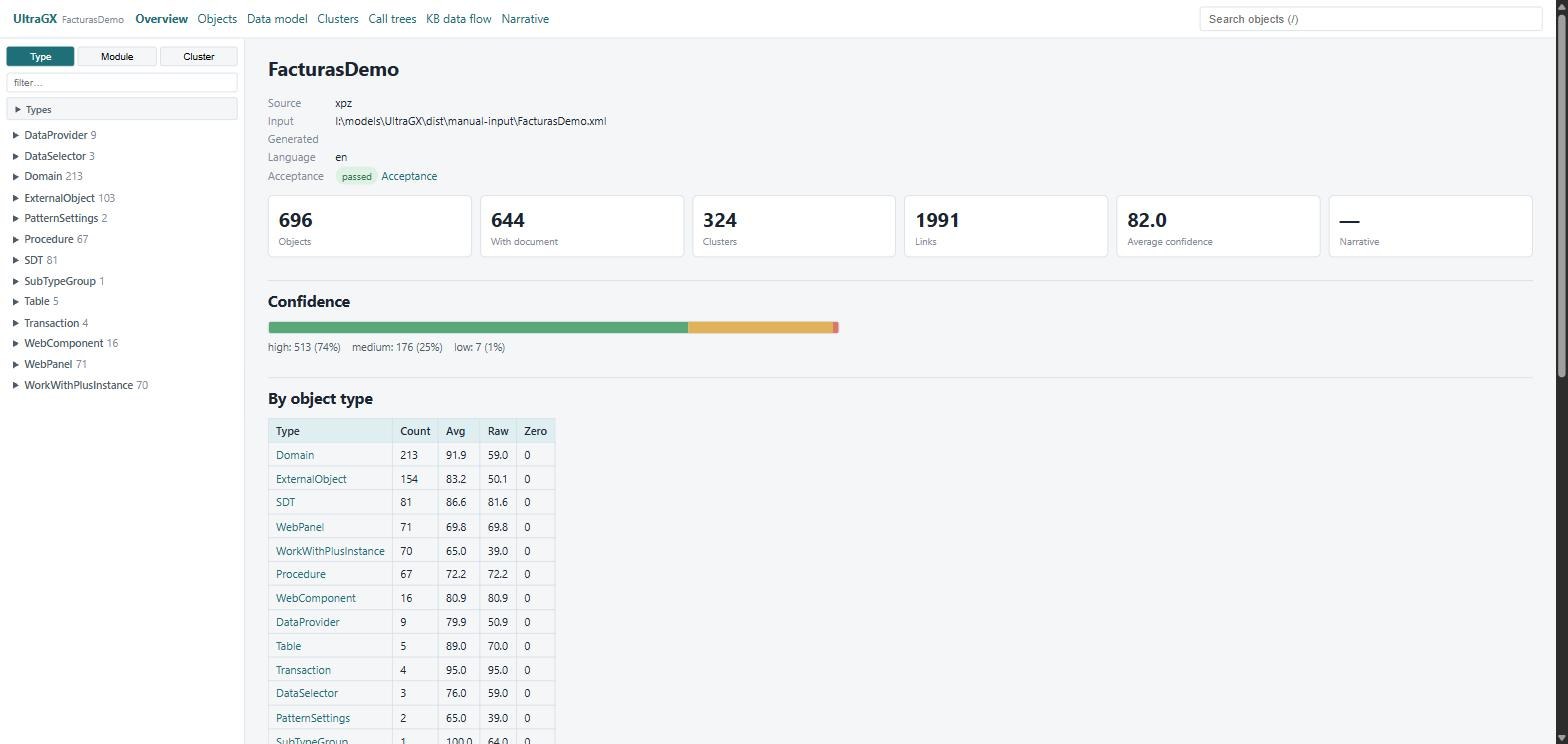
Task: Open Procedure link in table
Action: pyautogui.click(x=301, y=574)
